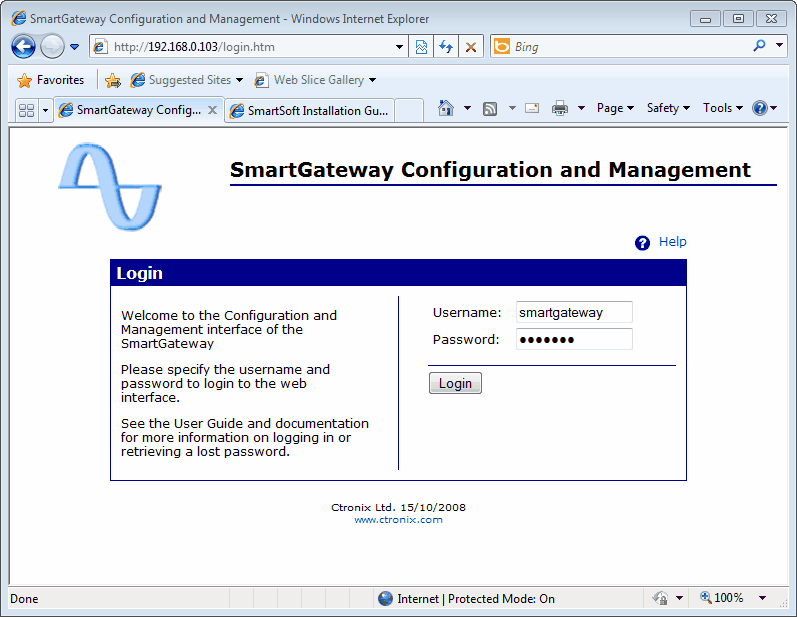Open the search provider dropdown arrow

(779, 45)
